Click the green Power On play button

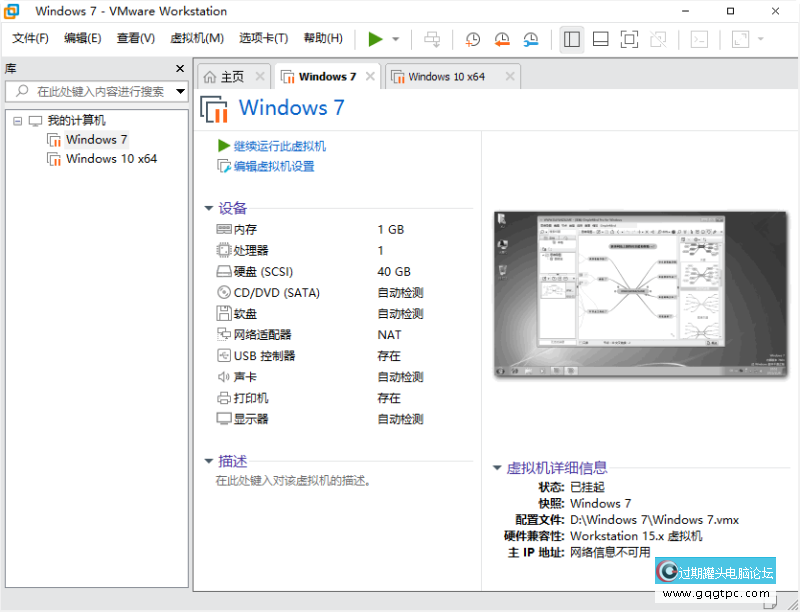(x=375, y=39)
